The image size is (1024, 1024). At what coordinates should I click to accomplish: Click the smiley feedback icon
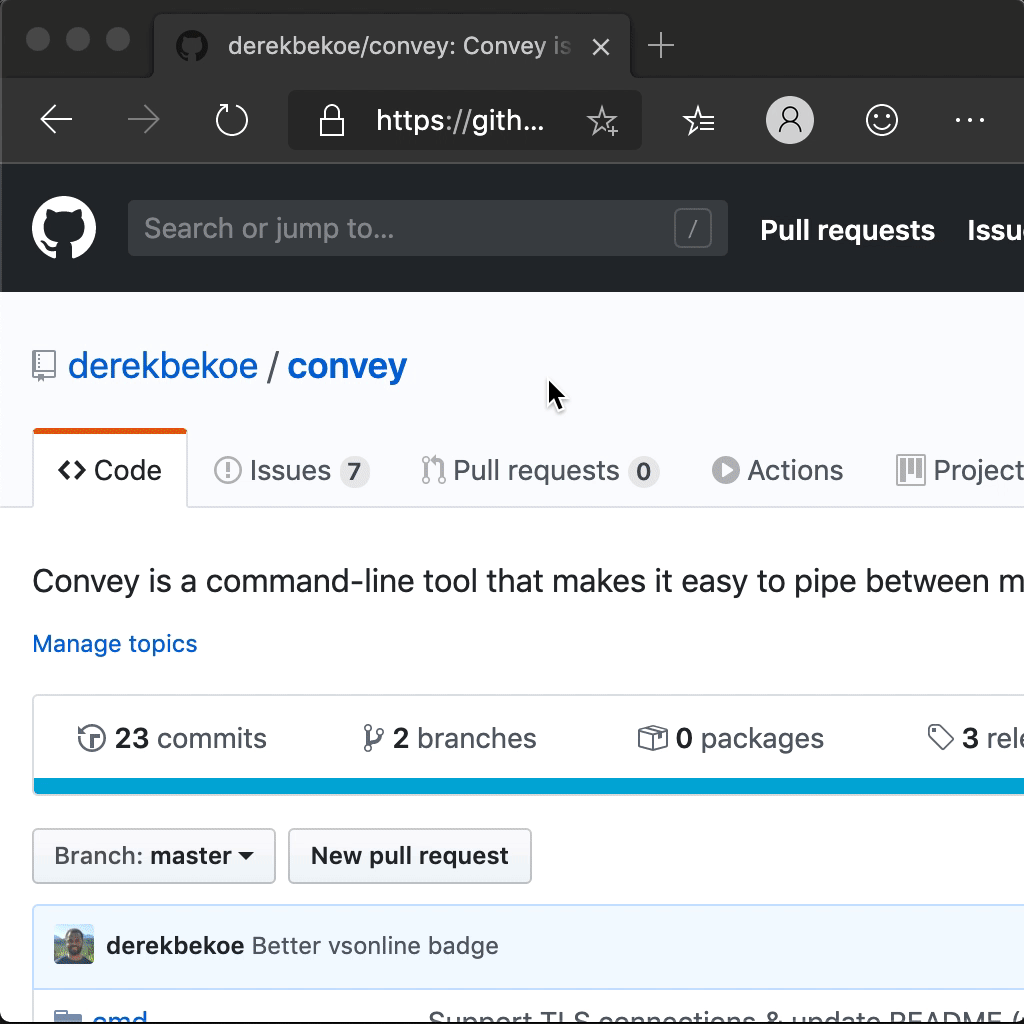pos(882,120)
